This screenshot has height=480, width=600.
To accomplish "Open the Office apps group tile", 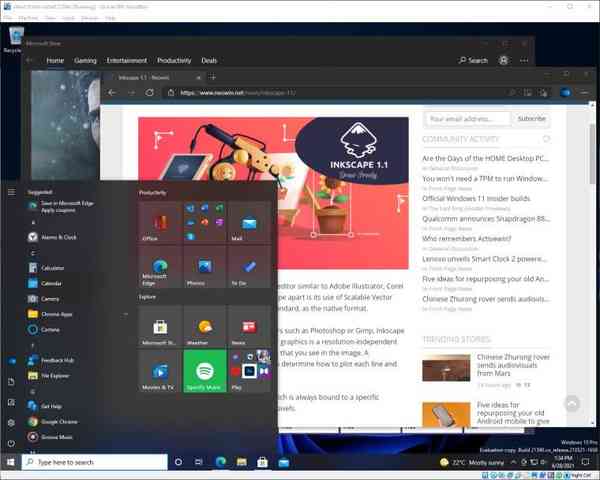I will (x=205, y=222).
